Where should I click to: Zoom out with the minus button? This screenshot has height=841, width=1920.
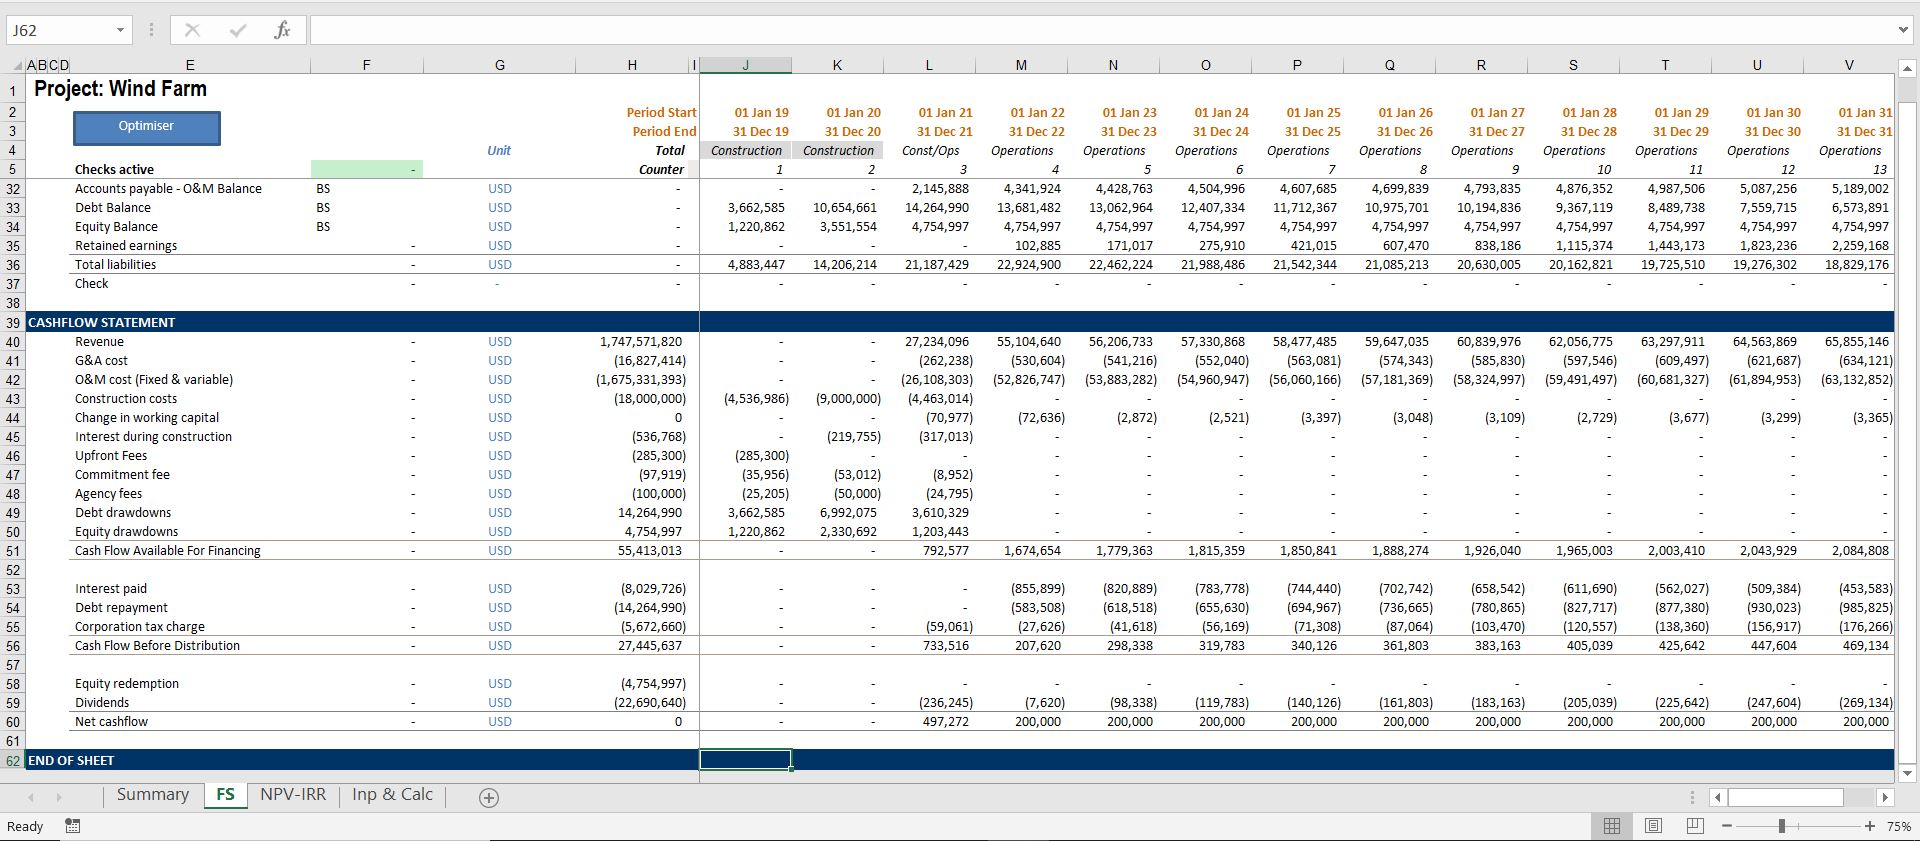[1727, 826]
